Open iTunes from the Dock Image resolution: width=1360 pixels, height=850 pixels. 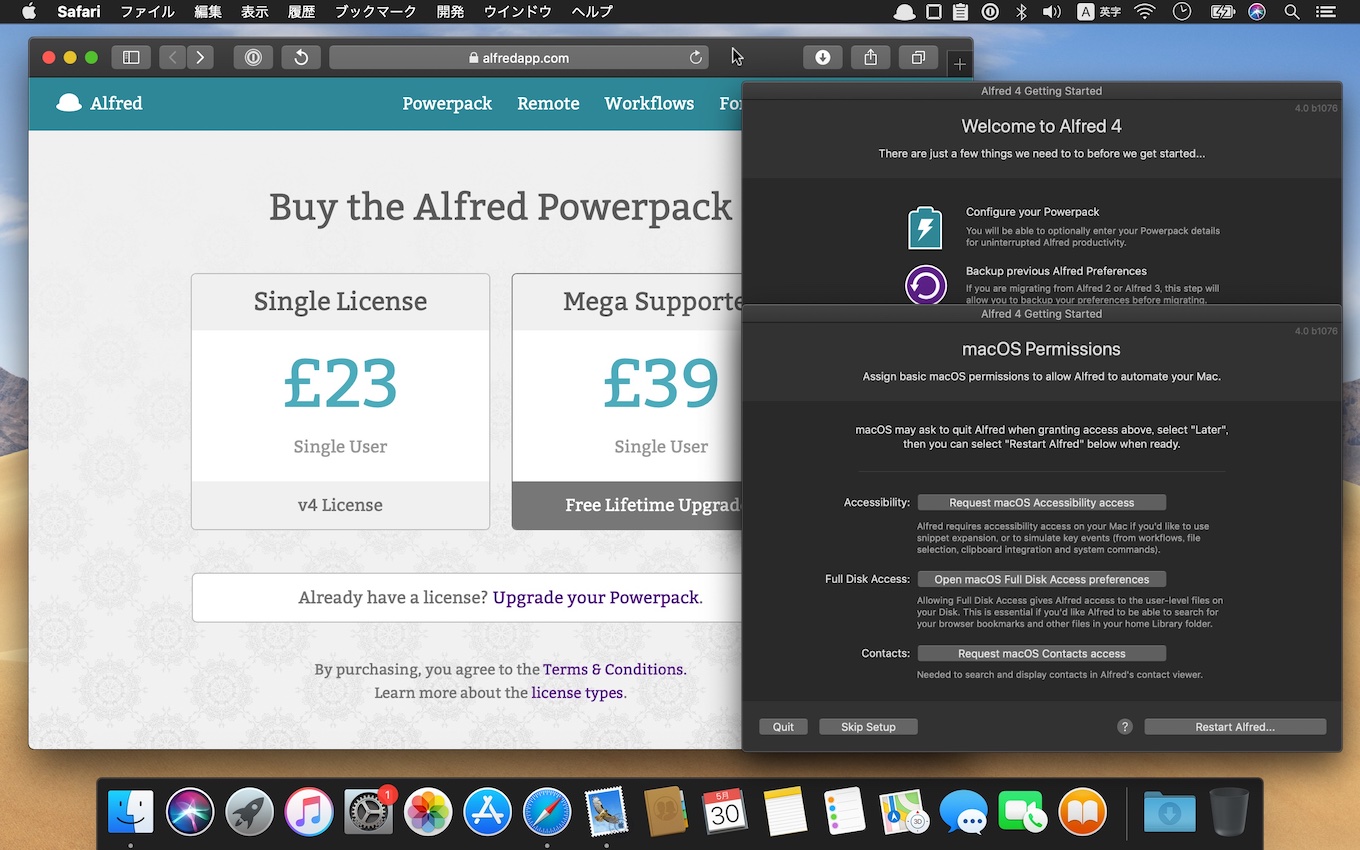point(309,811)
